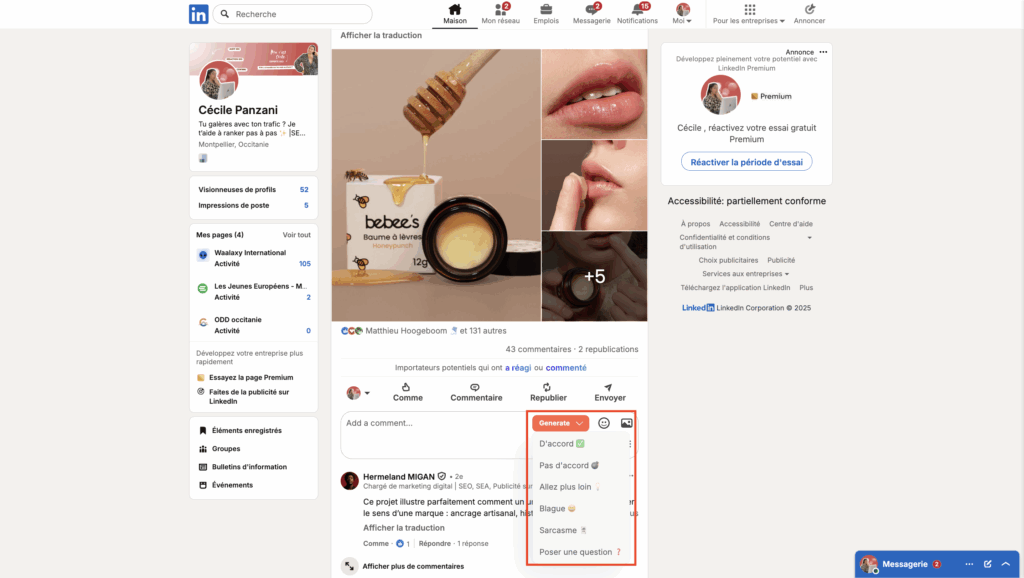The width and height of the screenshot is (1024, 578).
Task: Click Réactiver la période d'essai
Action: tap(745, 161)
